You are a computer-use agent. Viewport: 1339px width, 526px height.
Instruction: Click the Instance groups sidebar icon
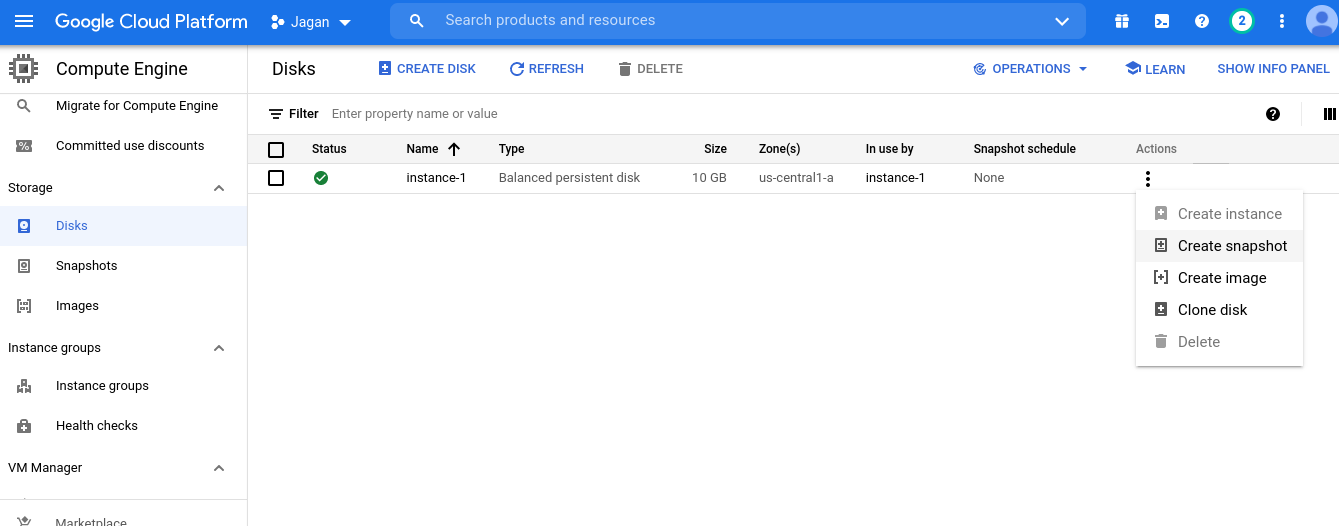[x=24, y=386]
